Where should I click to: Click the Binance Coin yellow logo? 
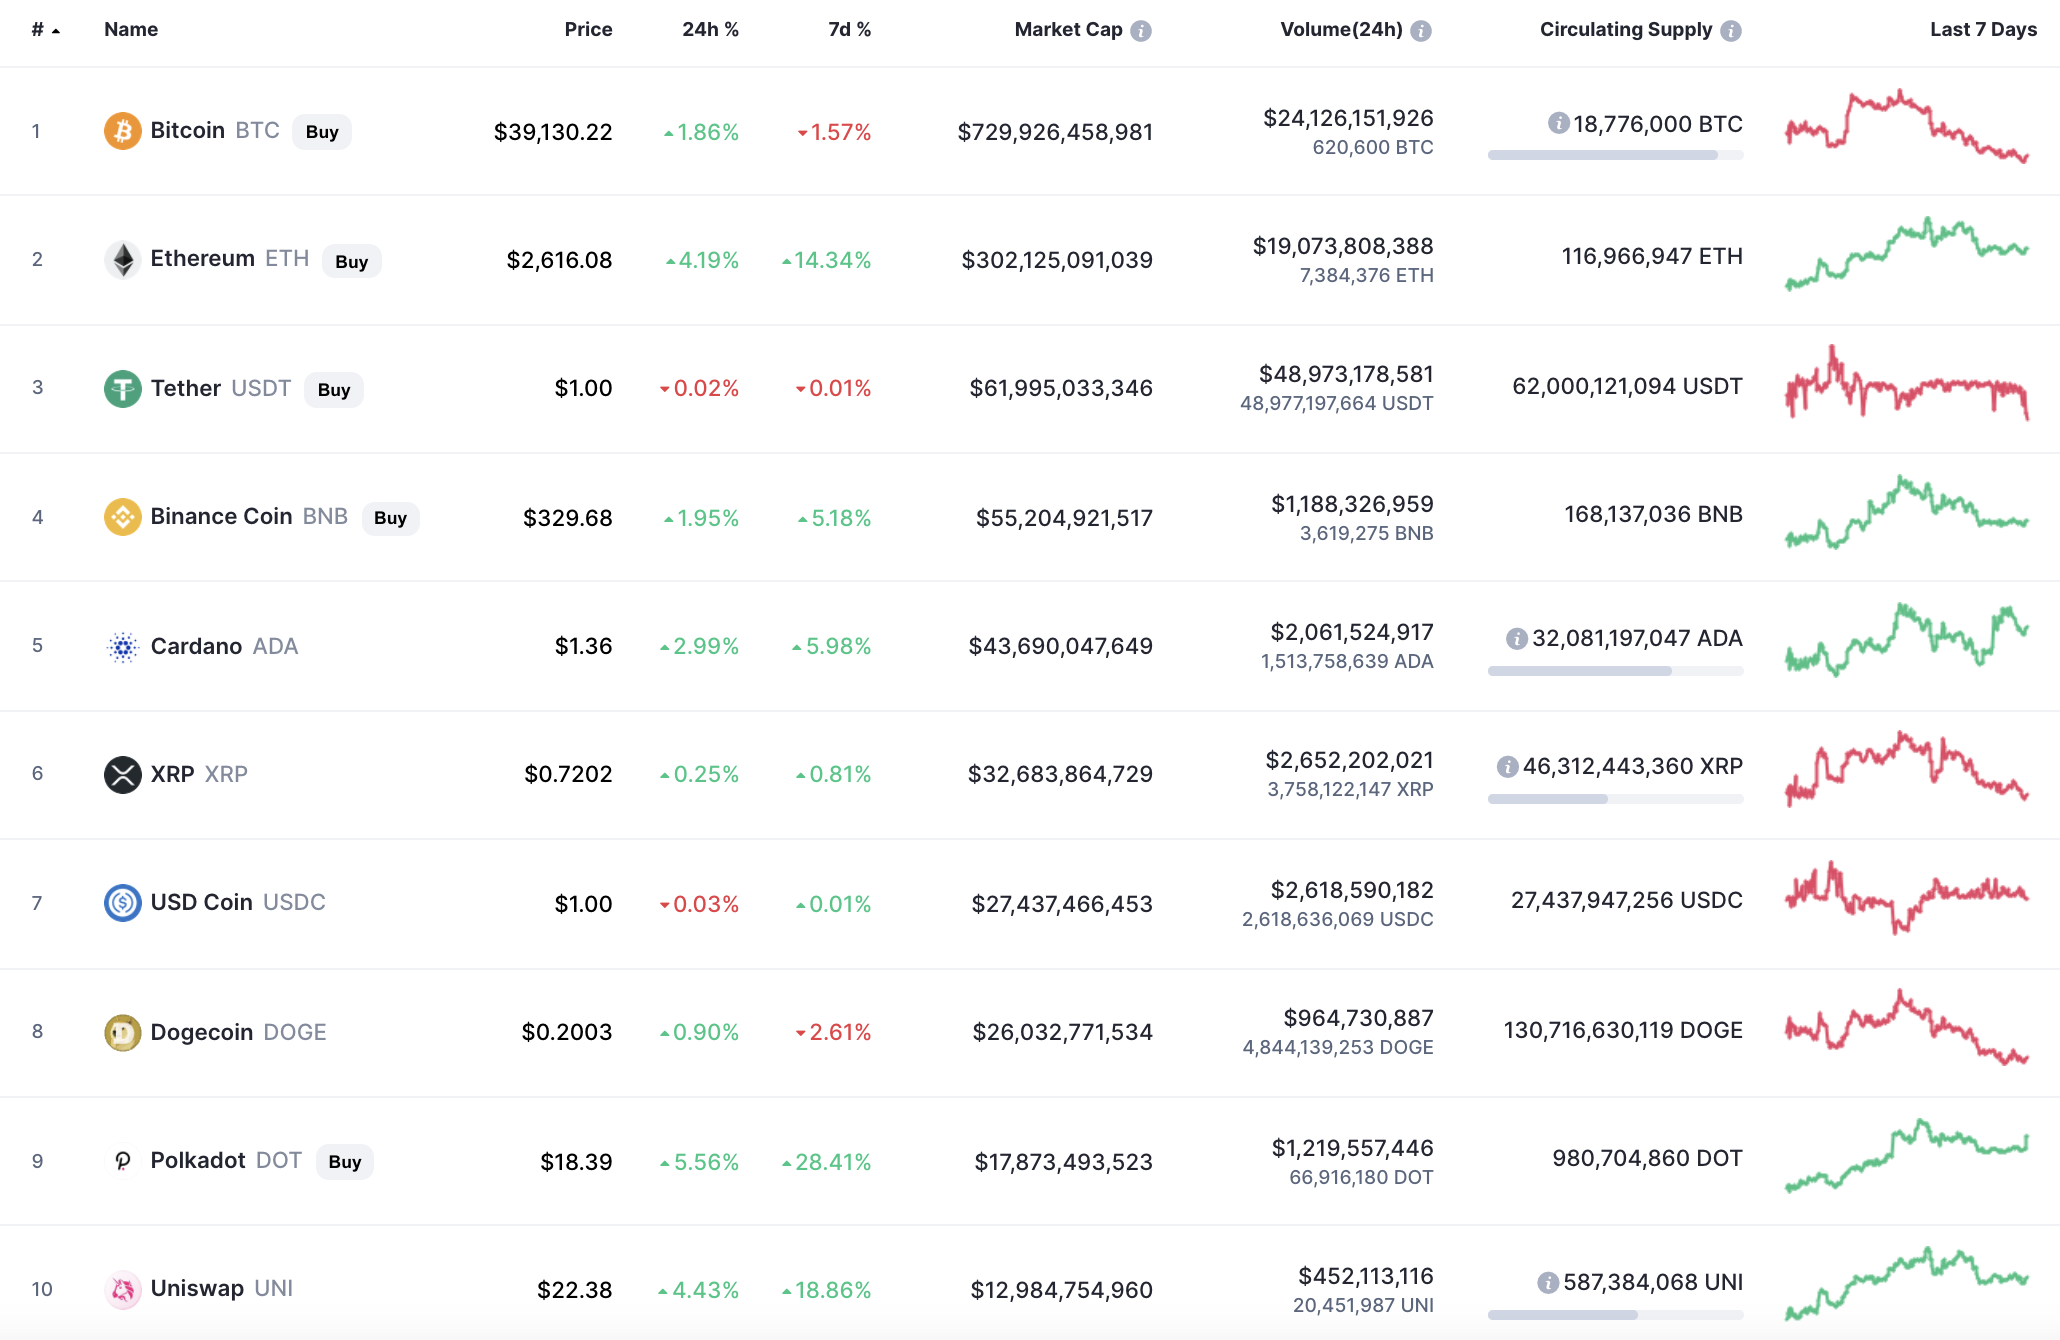coord(122,517)
